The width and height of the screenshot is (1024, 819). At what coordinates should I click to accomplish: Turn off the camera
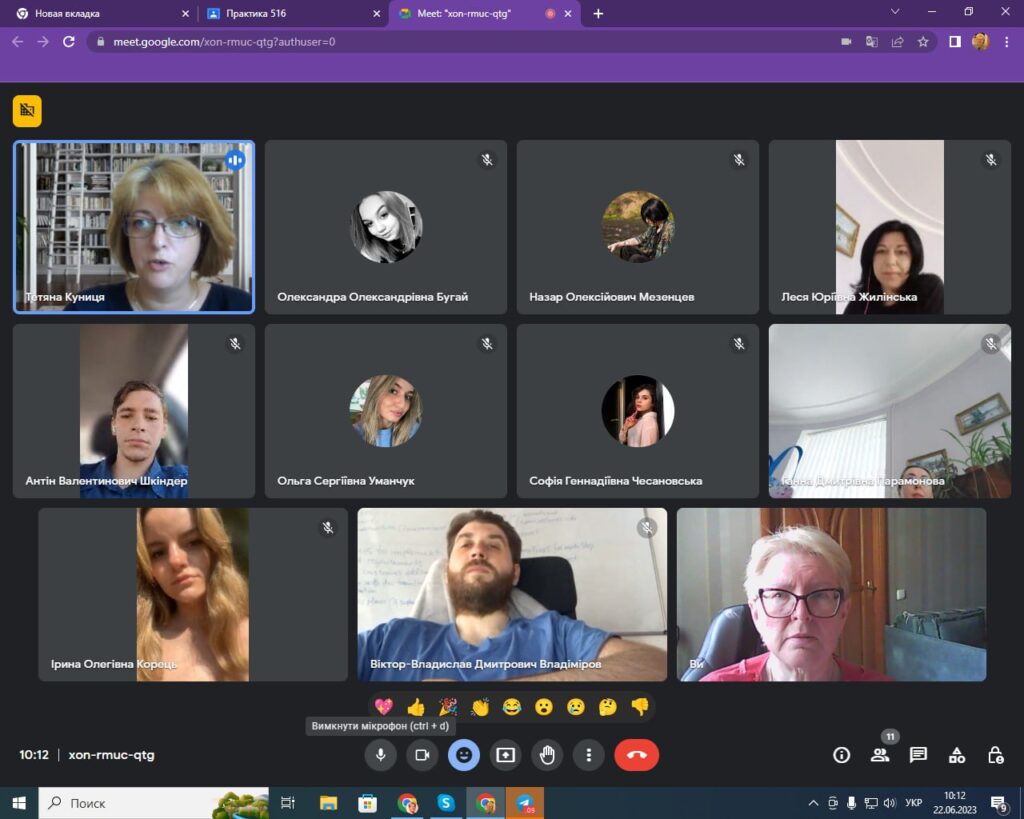(422, 755)
